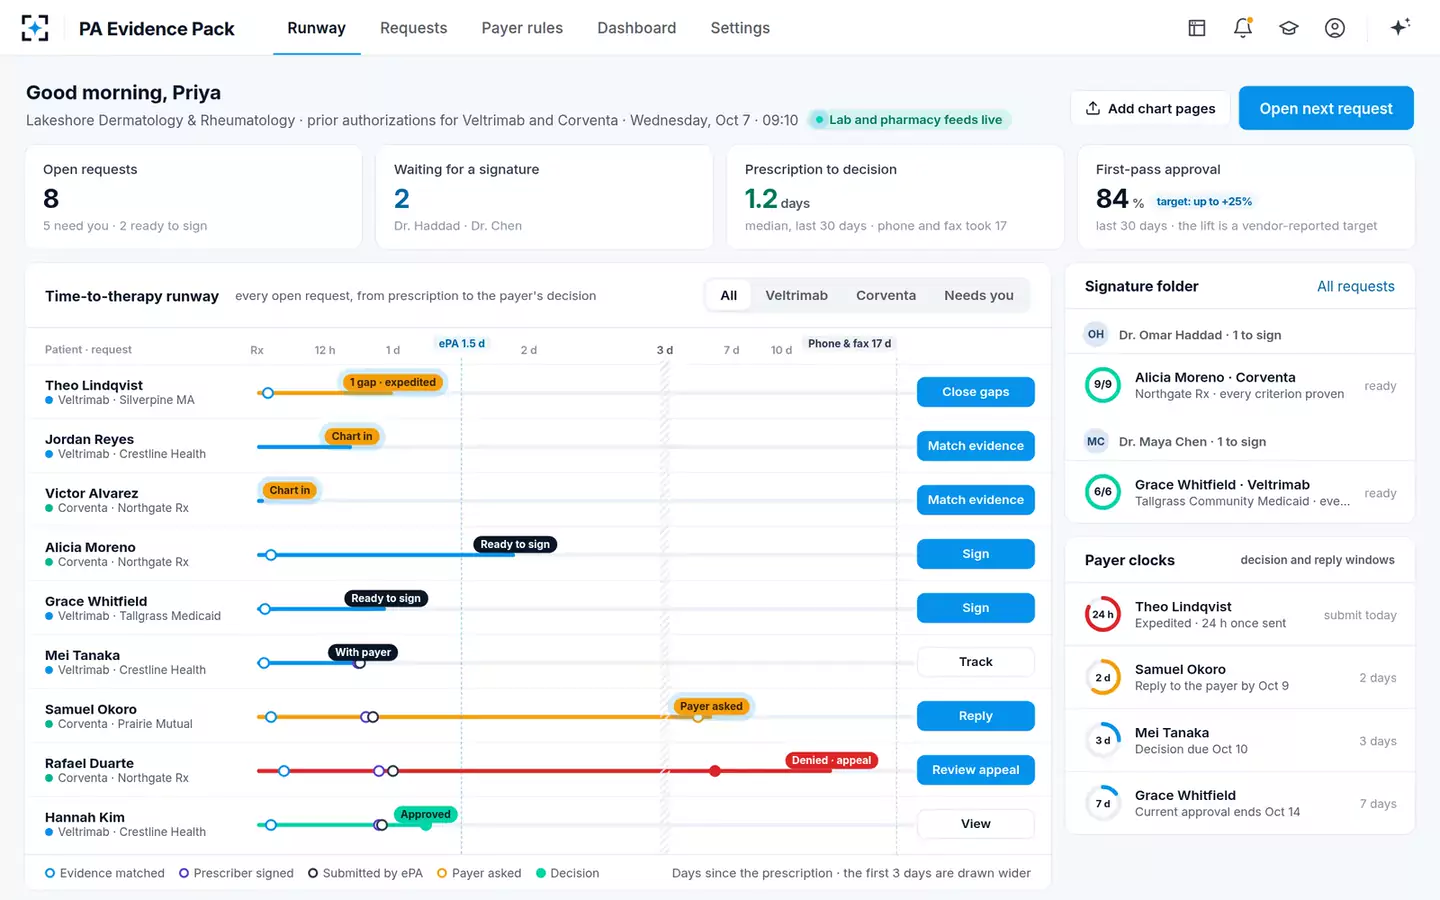1440x900 pixels.
Task: Click Grace Whitfield 7 d clock ring
Action: 1103,804
